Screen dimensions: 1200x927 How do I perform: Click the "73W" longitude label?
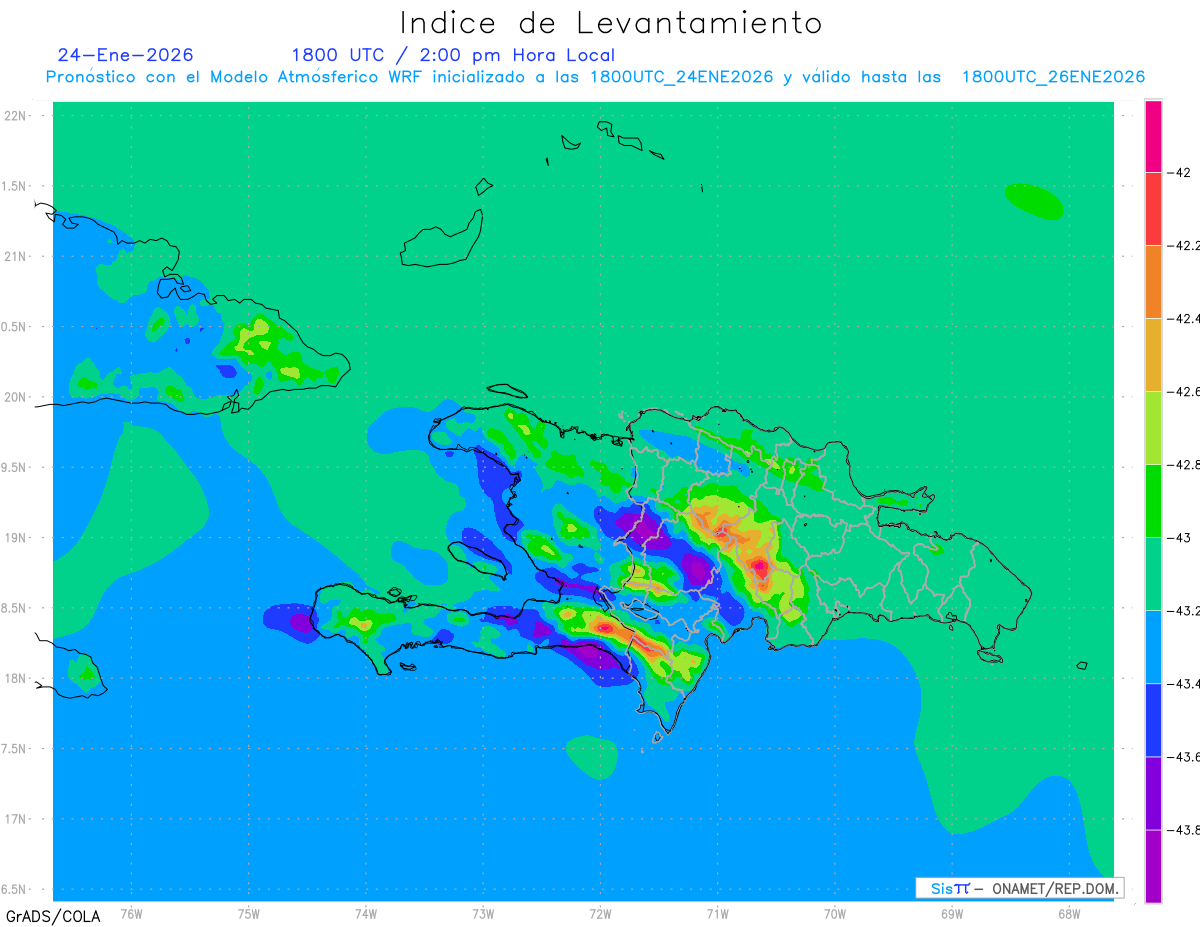[x=483, y=913]
